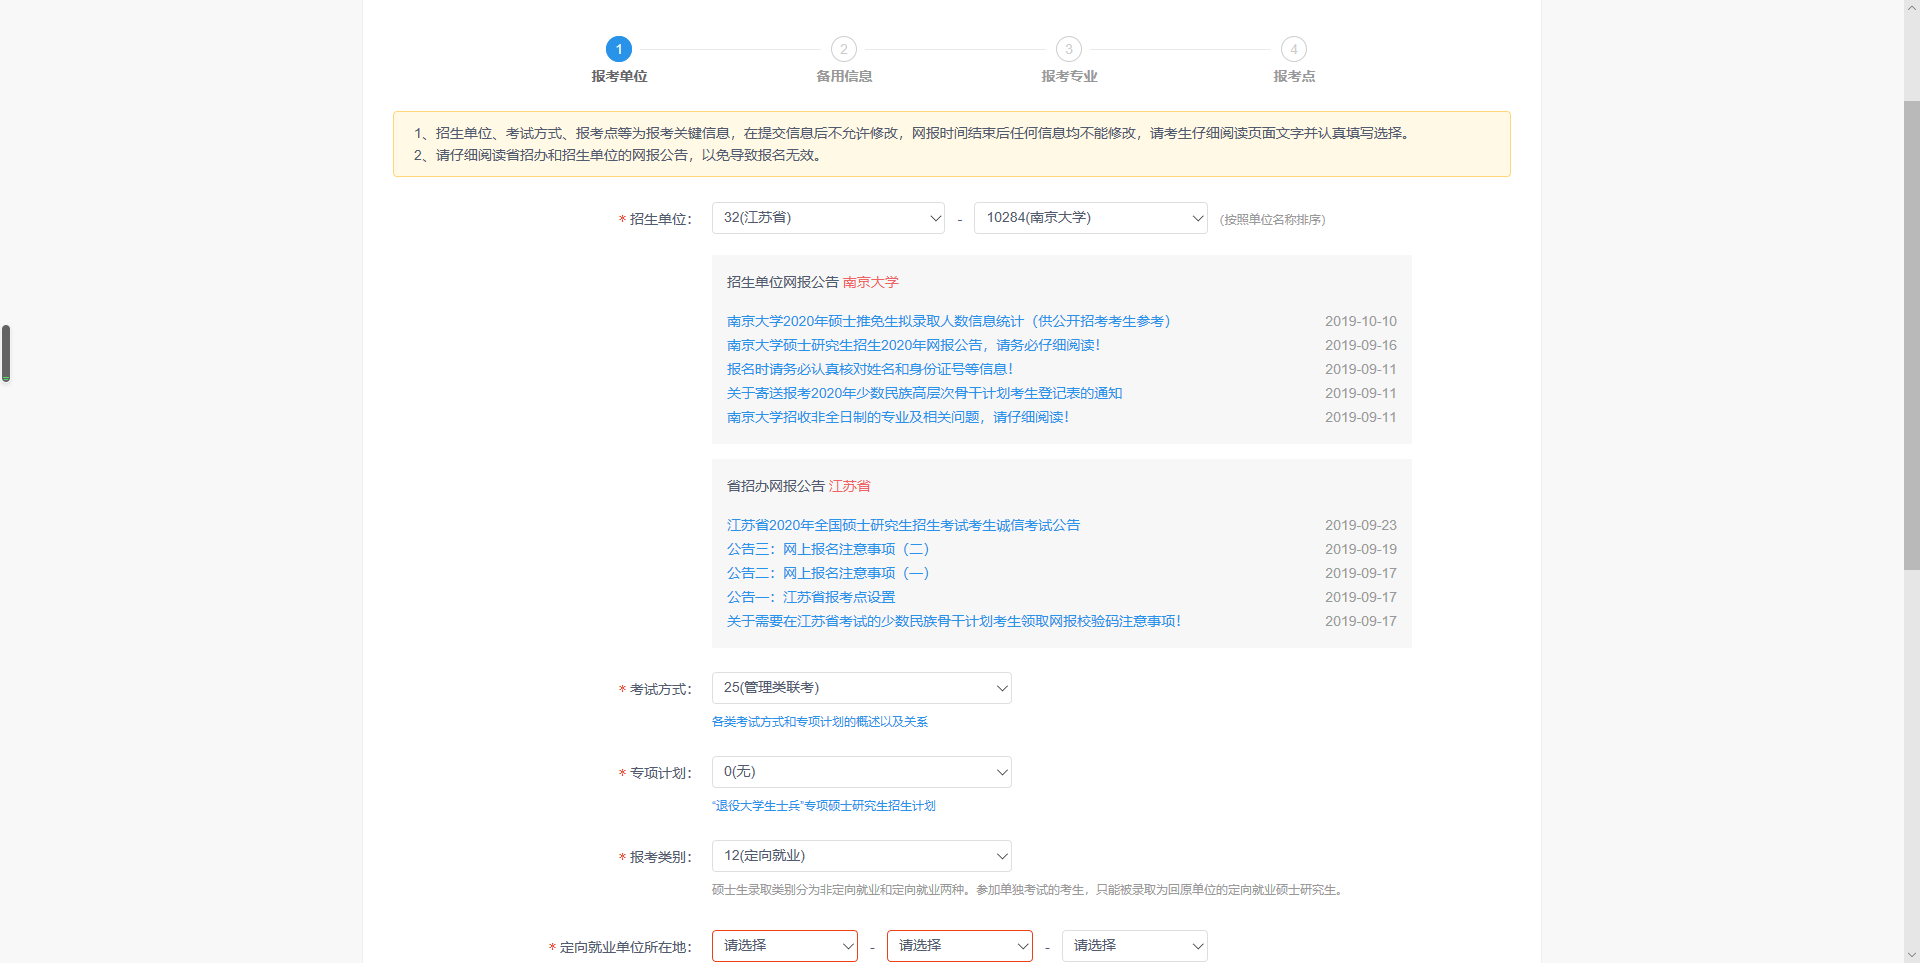Open "退役大学生士兵"专项硕士研究生招生计划 link

click(x=823, y=806)
